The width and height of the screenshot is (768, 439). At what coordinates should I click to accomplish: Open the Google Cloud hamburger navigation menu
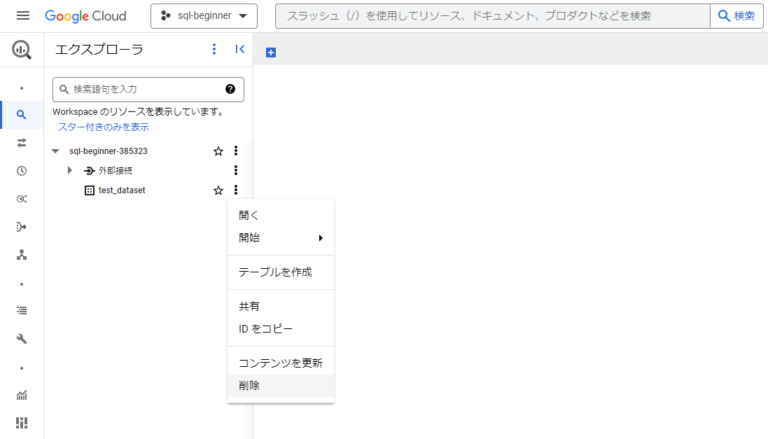[23, 16]
